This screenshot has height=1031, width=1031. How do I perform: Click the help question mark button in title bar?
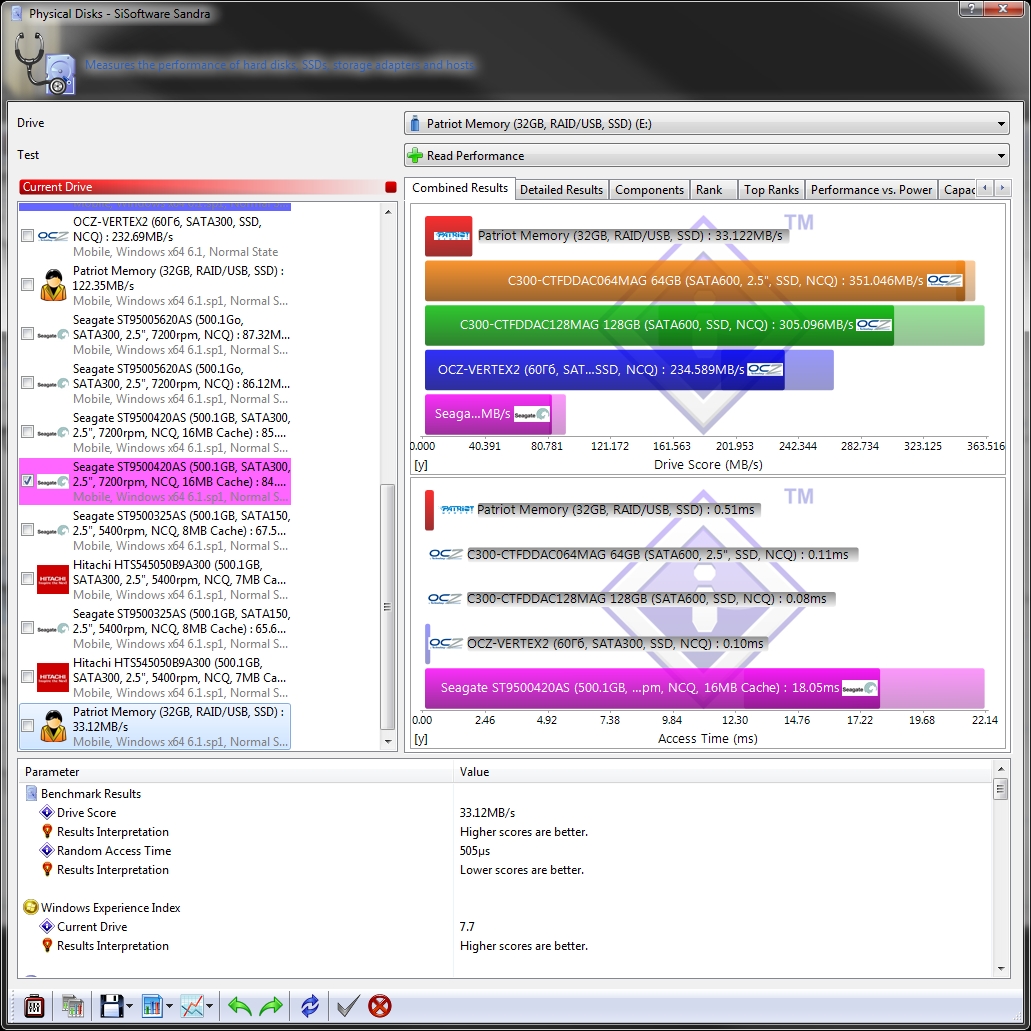tap(971, 9)
